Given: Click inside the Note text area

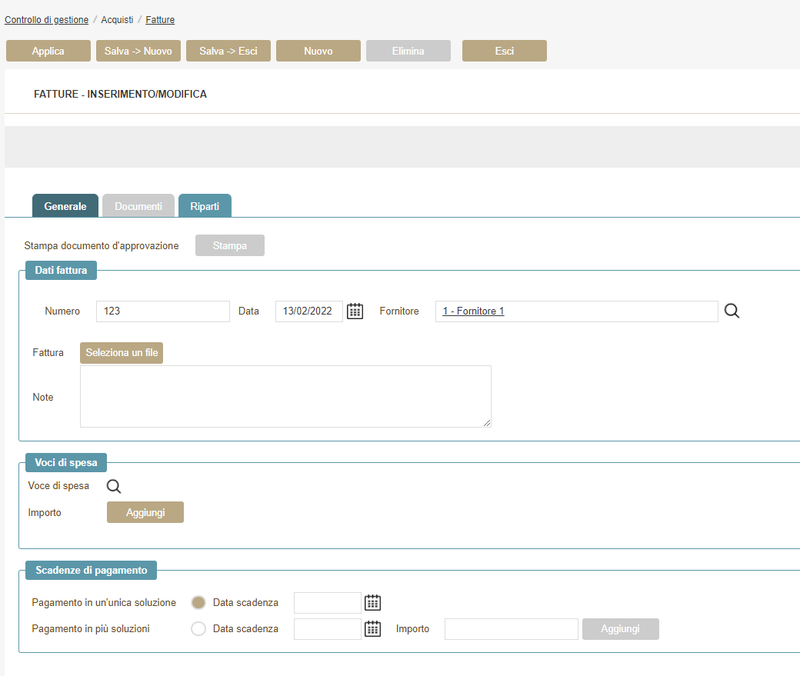Looking at the screenshot, I should (285, 396).
